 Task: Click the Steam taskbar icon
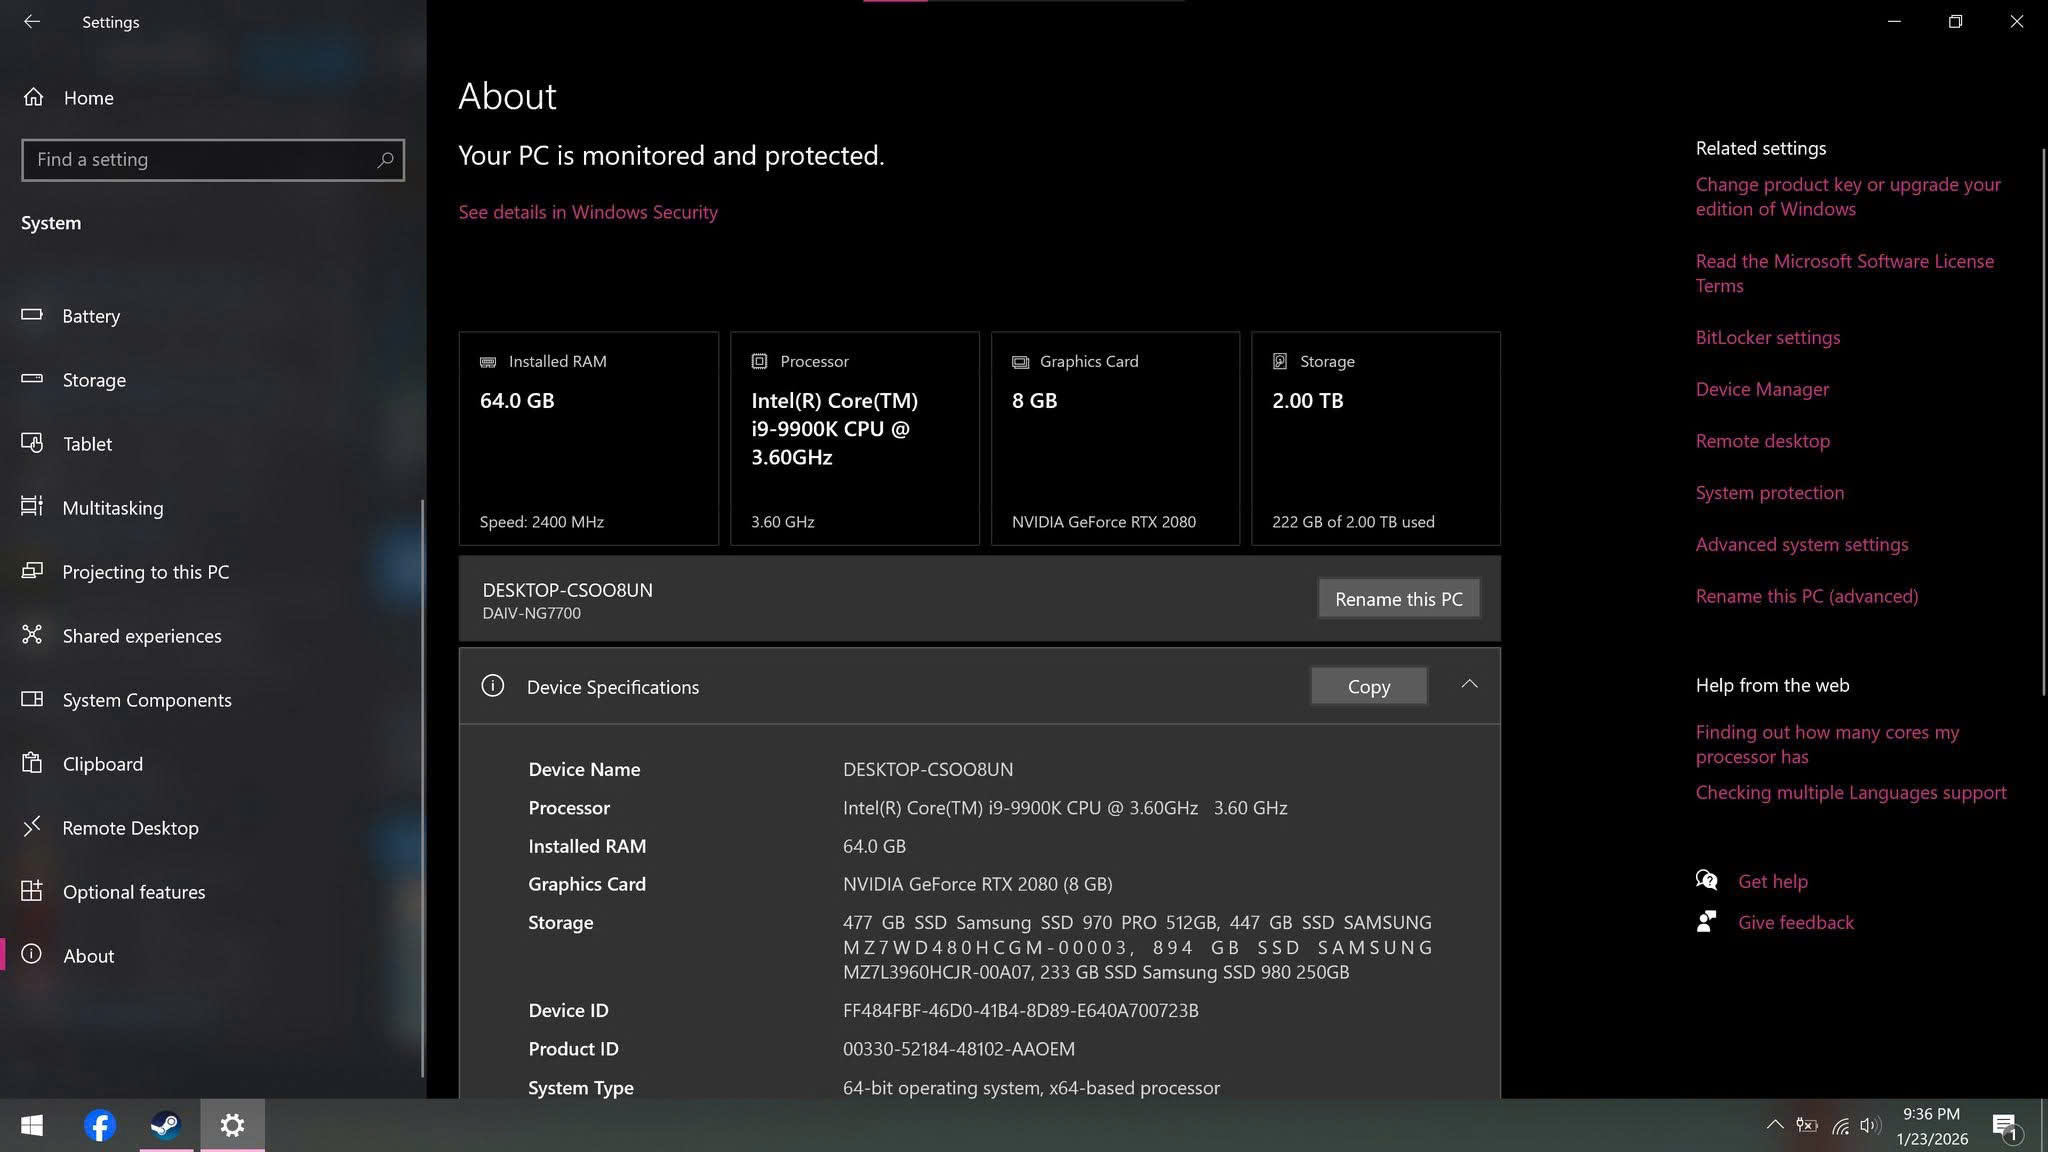165,1125
